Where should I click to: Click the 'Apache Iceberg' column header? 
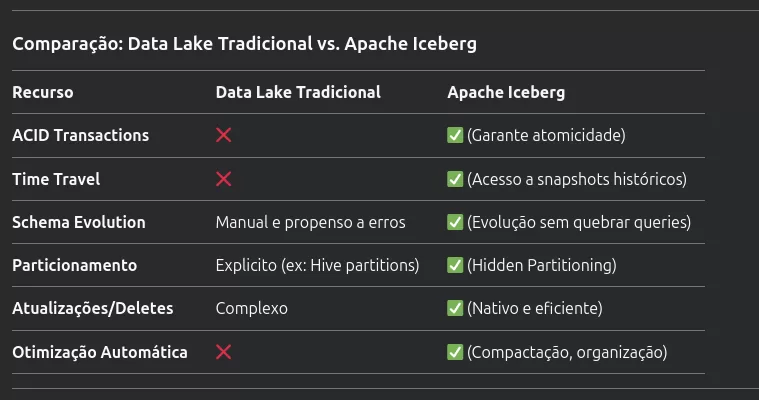pyautogui.click(x=506, y=92)
